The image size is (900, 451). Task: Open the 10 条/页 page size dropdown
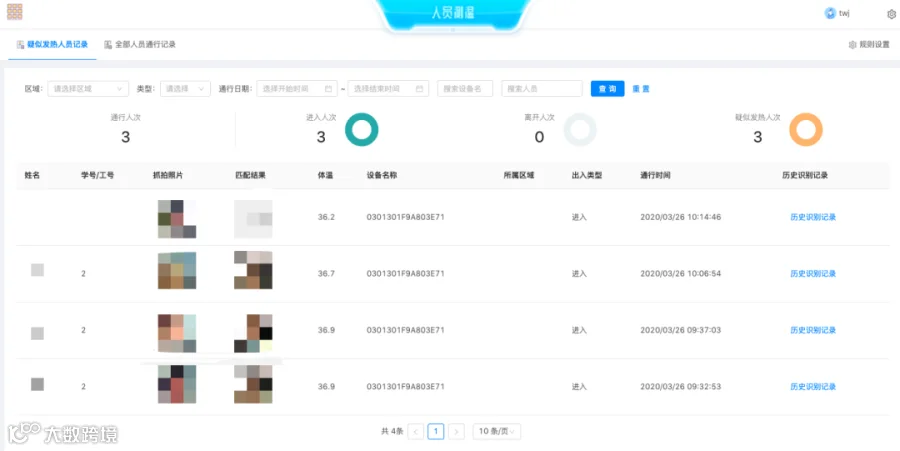coord(496,431)
